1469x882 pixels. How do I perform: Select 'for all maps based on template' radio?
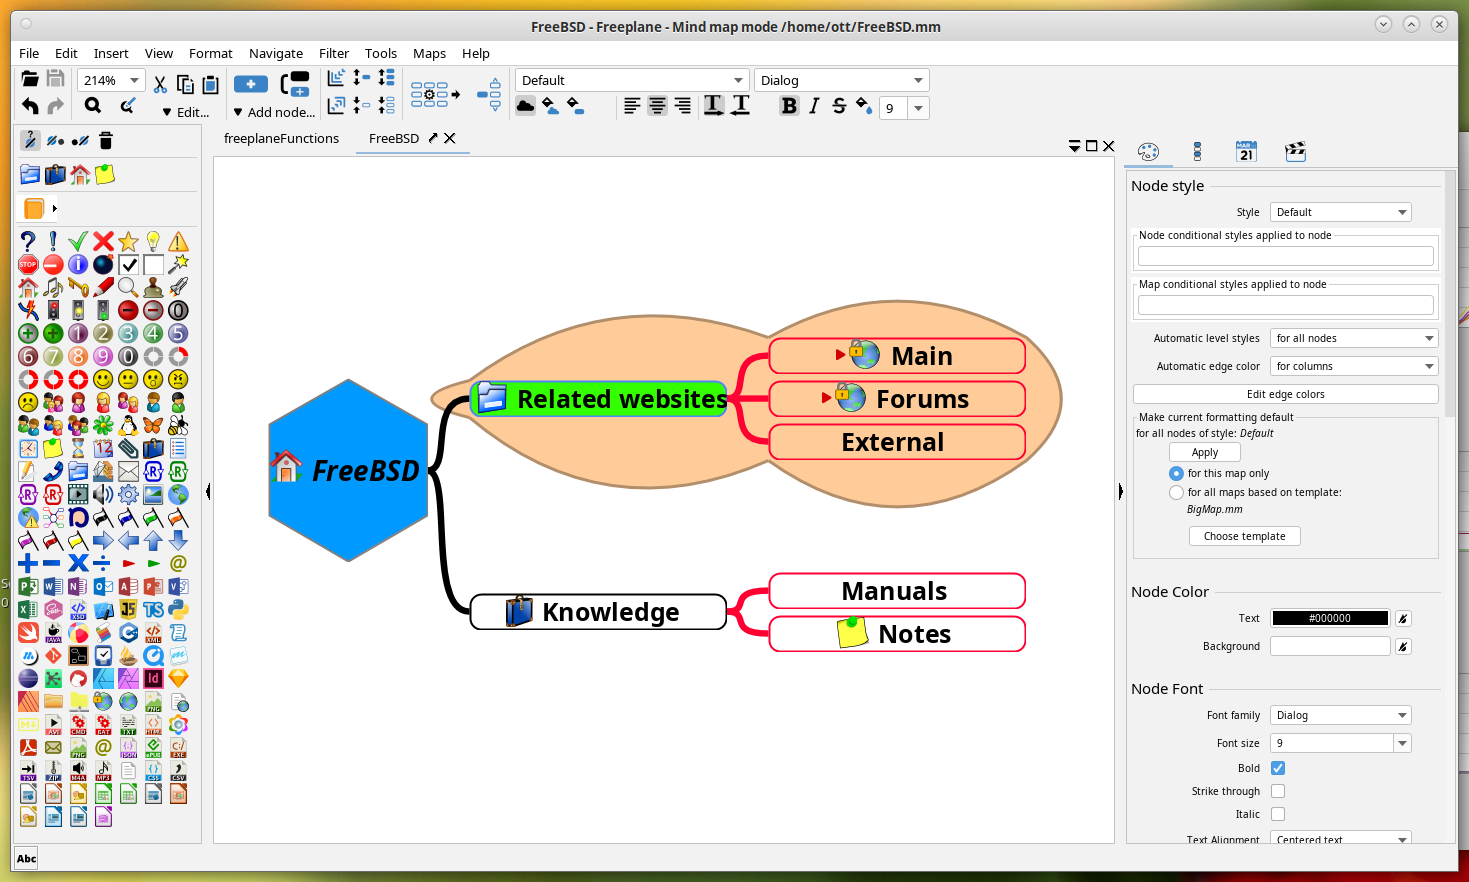1176,492
